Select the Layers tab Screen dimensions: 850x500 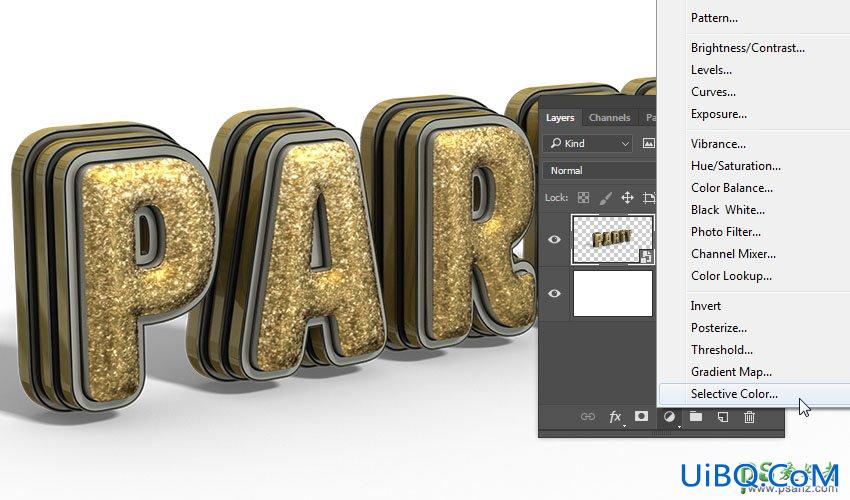[x=560, y=117]
